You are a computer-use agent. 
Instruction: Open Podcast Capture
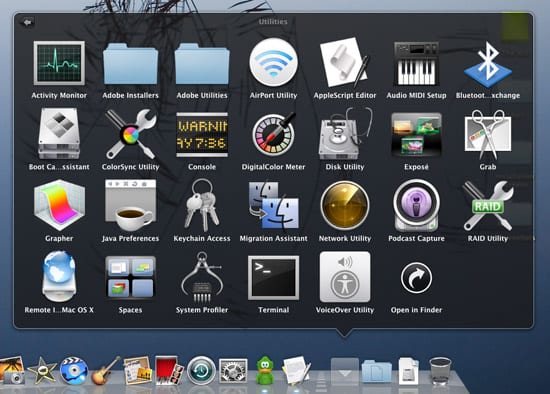(x=416, y=206)
